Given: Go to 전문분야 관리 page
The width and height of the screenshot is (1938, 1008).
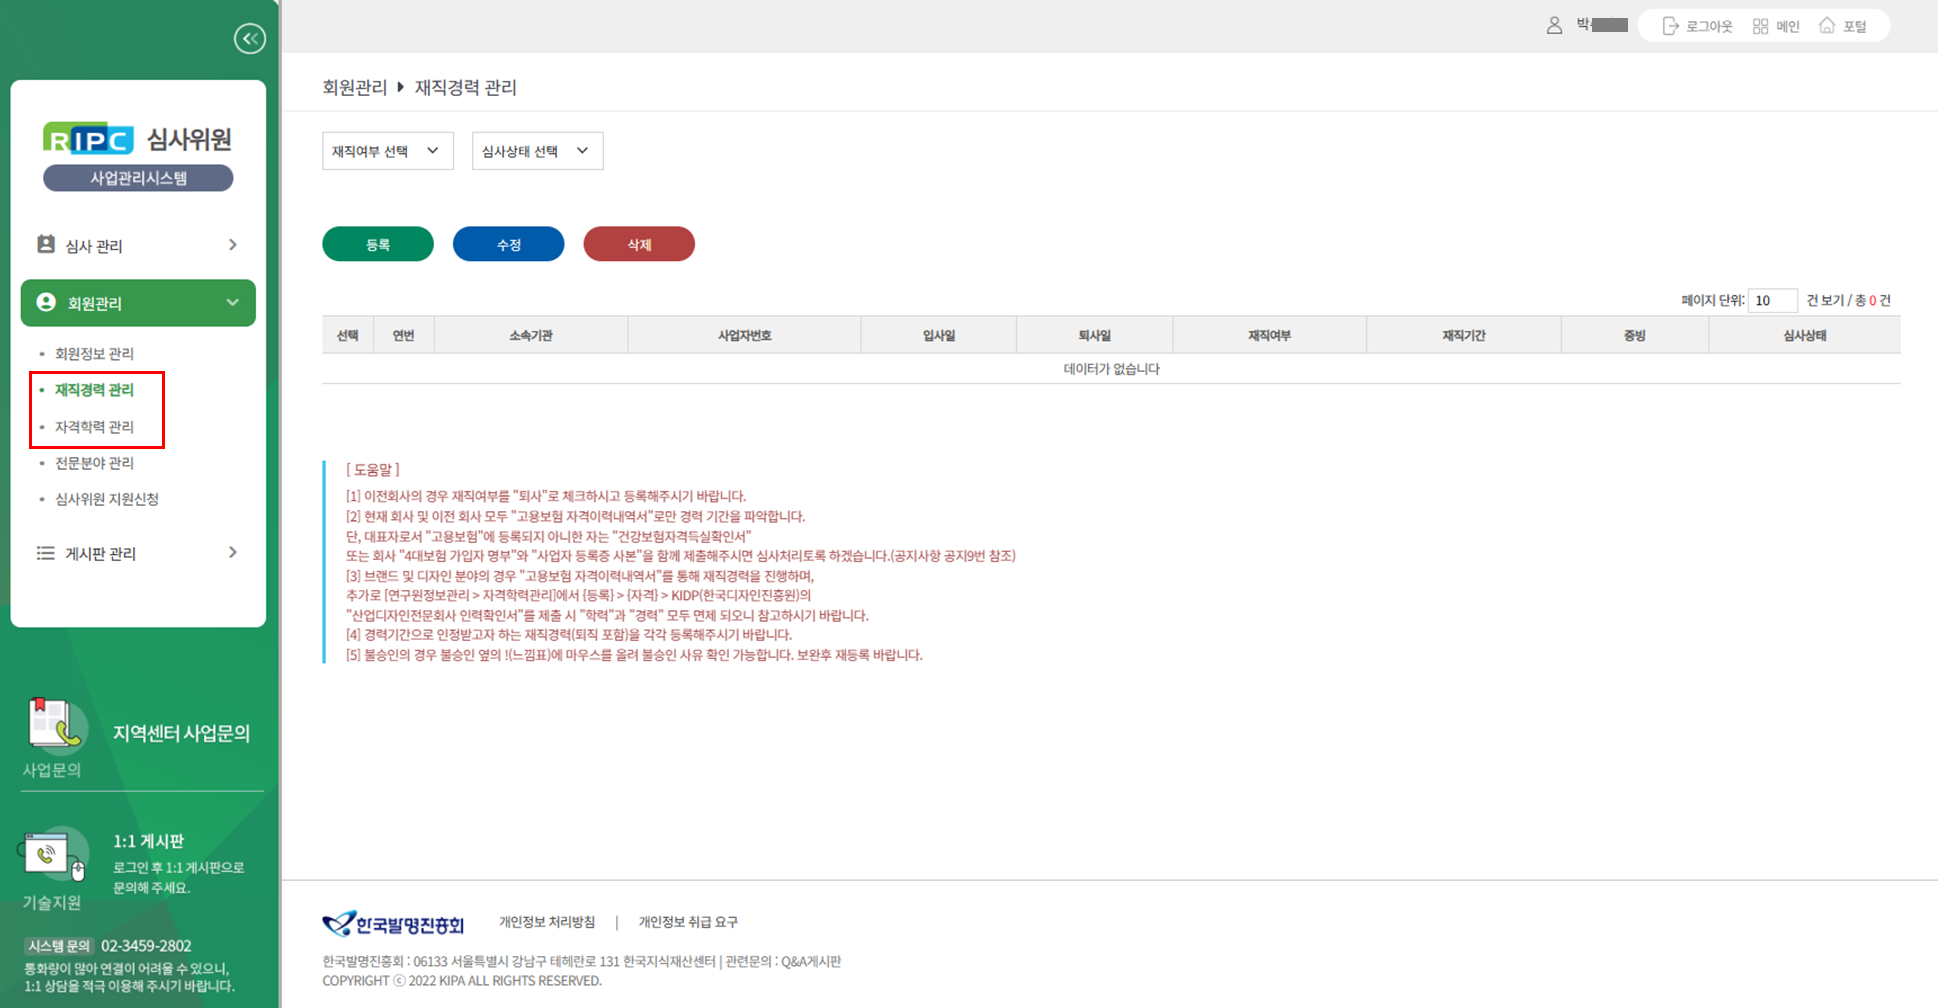Looking at the screenshot, I should (94, 463).
